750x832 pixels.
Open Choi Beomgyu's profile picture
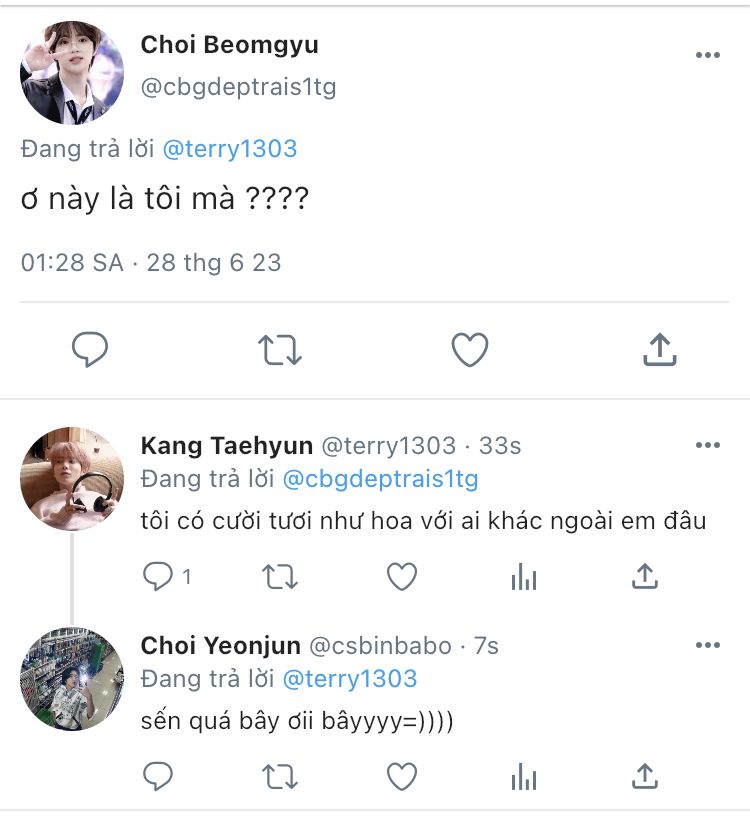(72, 73)
